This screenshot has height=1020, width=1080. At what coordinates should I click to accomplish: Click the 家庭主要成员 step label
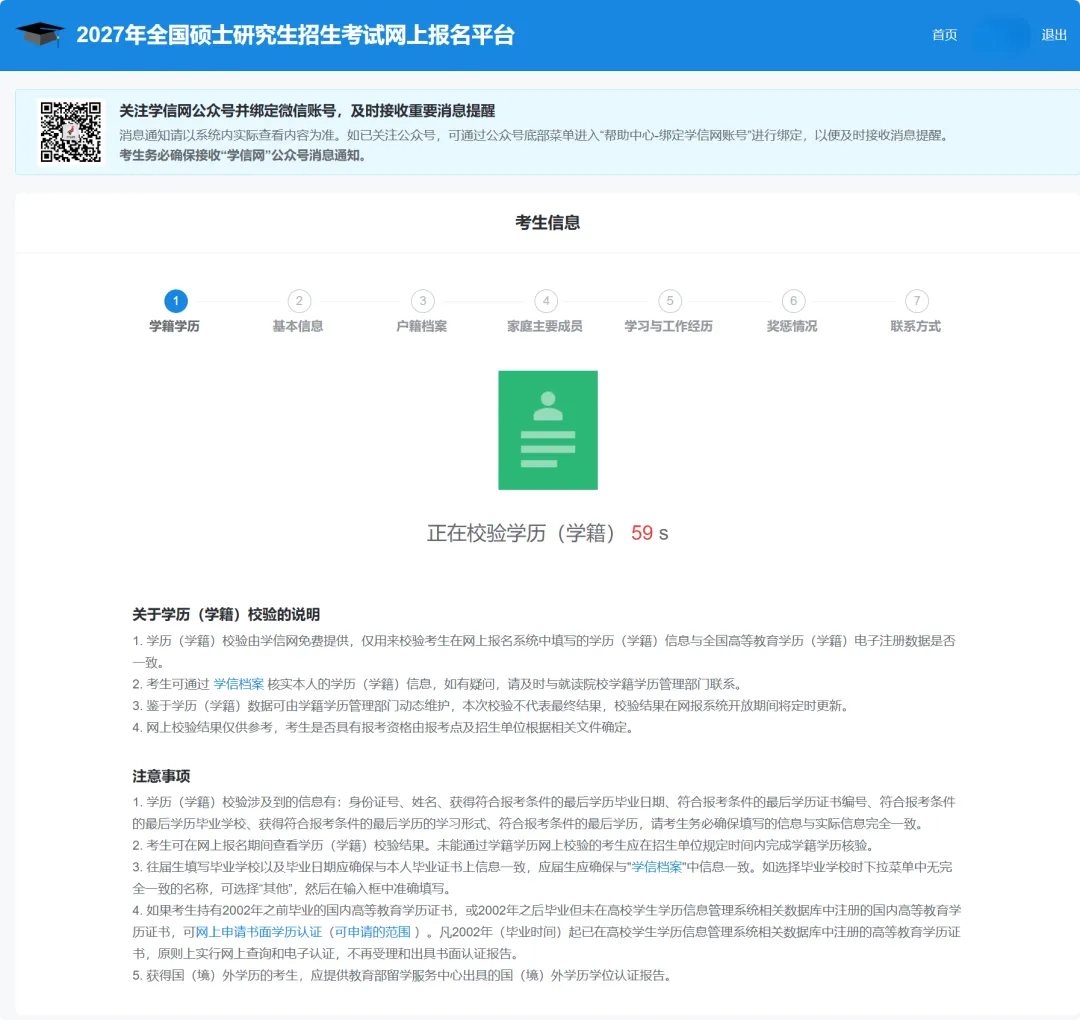(545, 326)
